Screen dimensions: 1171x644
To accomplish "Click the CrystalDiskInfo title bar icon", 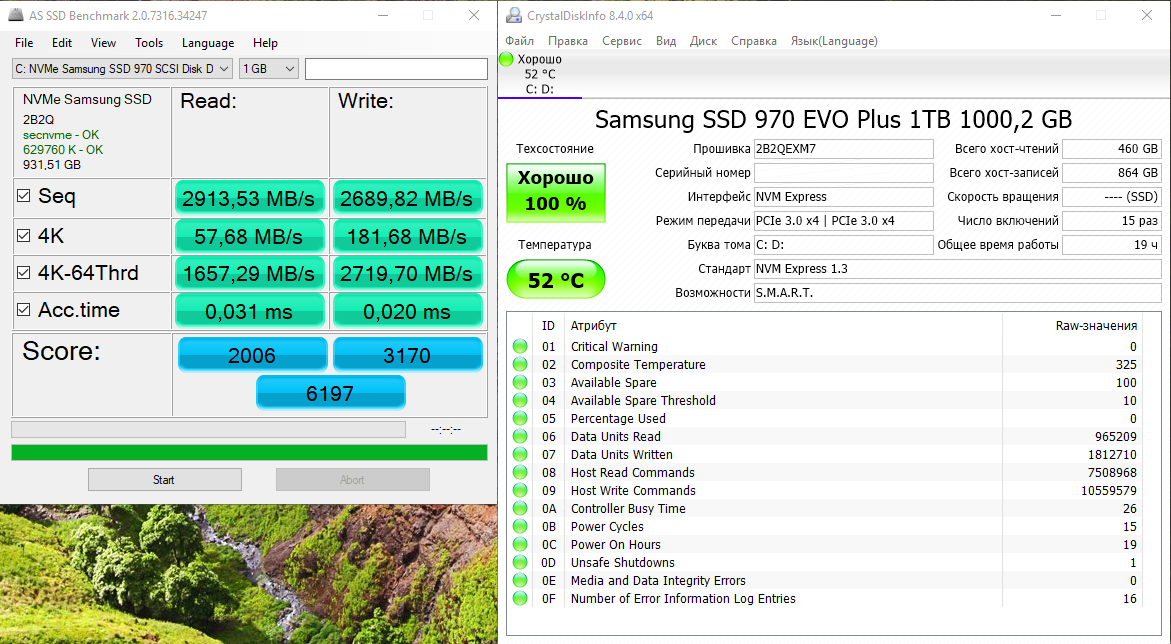I will [514, 15].
